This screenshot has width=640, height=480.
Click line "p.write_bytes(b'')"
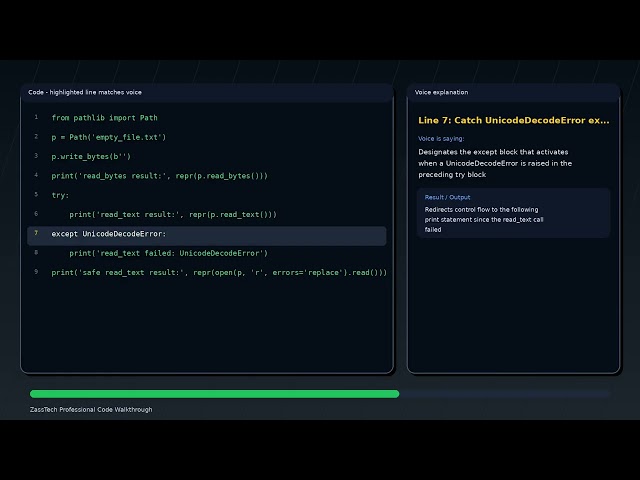(x=91, y=156)
